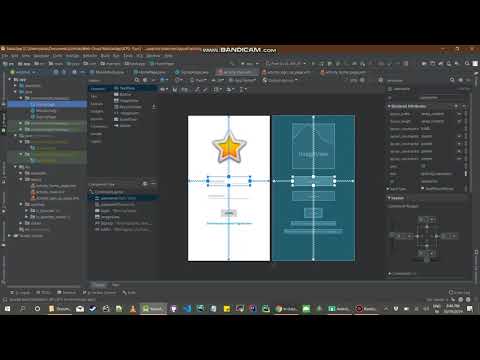Open Cortana from the taskbar
This screenshot has width=480, height=360.
[37, 309]
